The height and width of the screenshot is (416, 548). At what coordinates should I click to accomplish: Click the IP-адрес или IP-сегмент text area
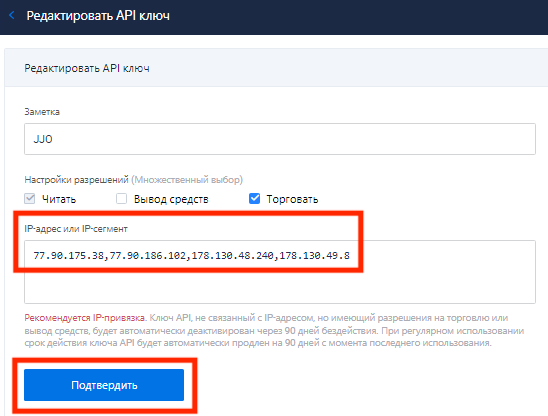280,272
